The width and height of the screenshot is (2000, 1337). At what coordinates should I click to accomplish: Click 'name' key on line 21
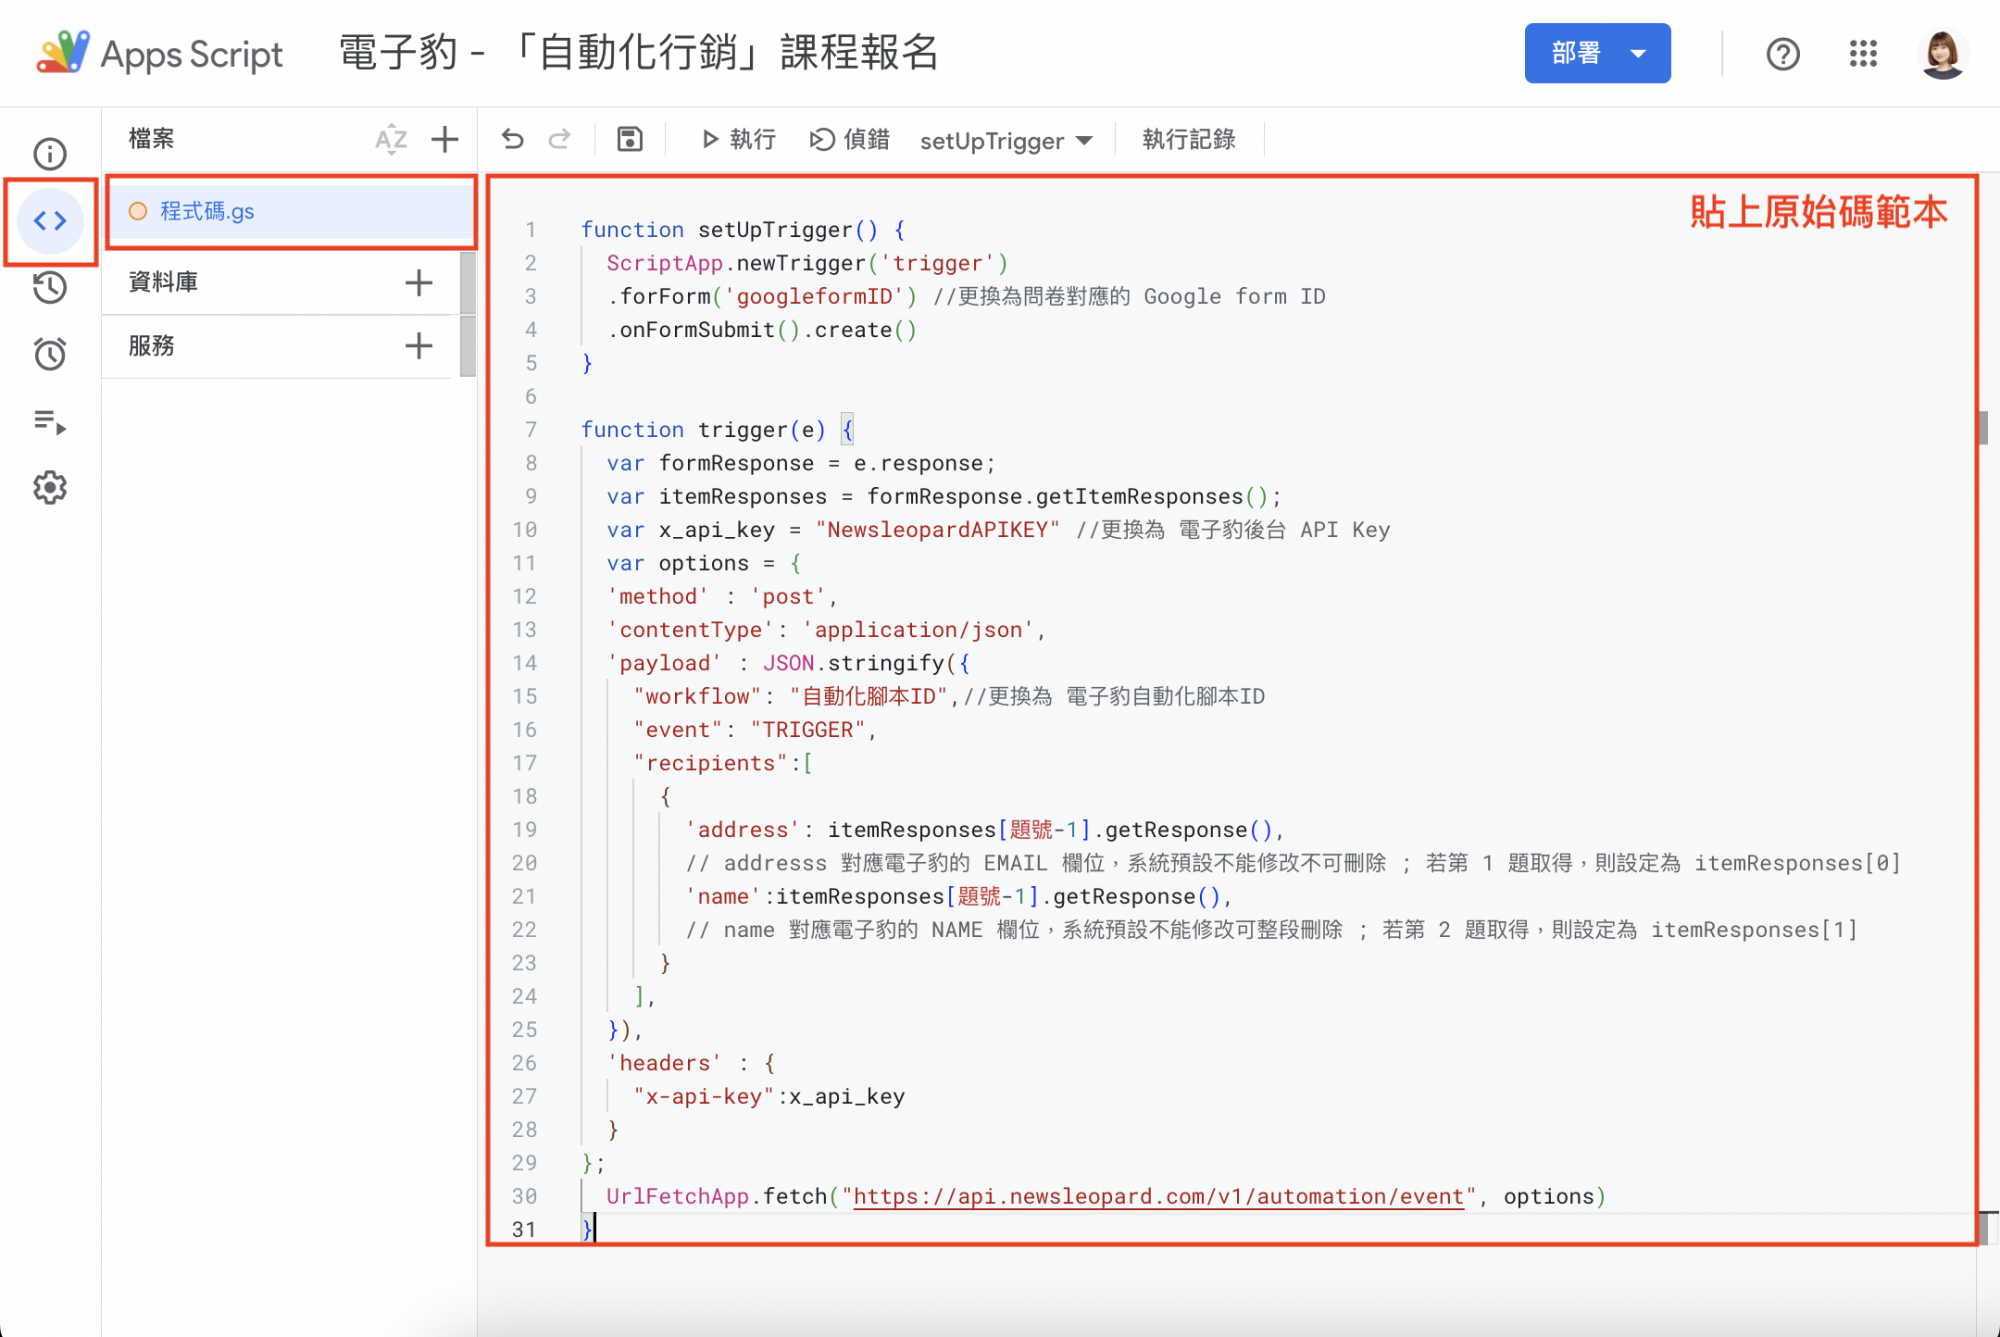point(724,897)
